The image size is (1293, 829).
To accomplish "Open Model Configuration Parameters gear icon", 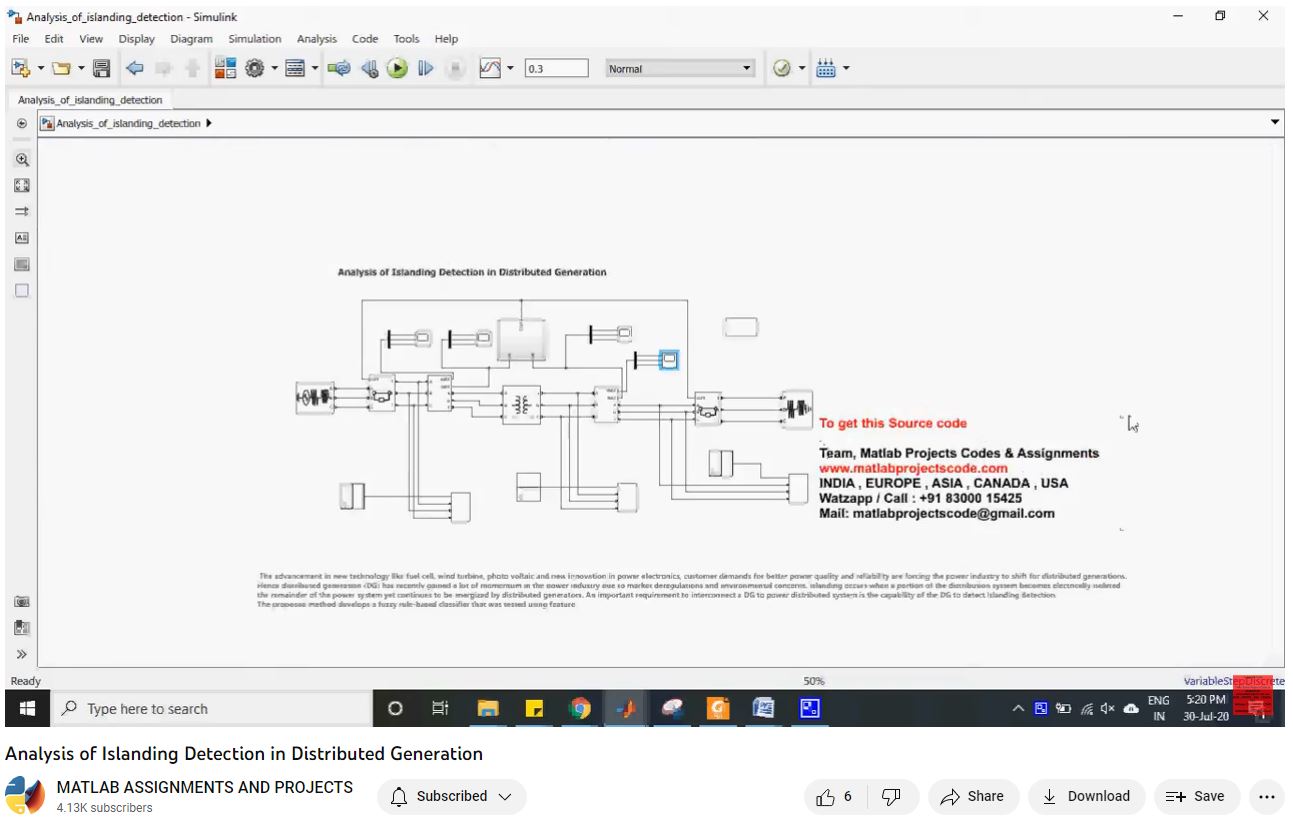I will (x=254, y=68).
